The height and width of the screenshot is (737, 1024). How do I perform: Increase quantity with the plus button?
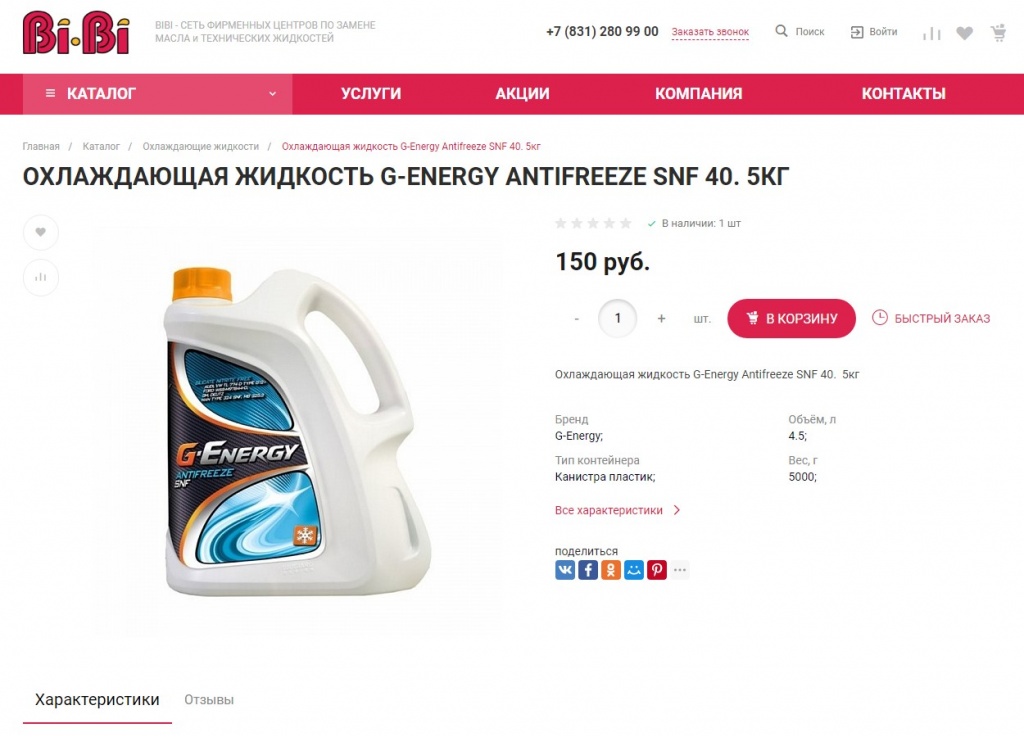(661, 319)
